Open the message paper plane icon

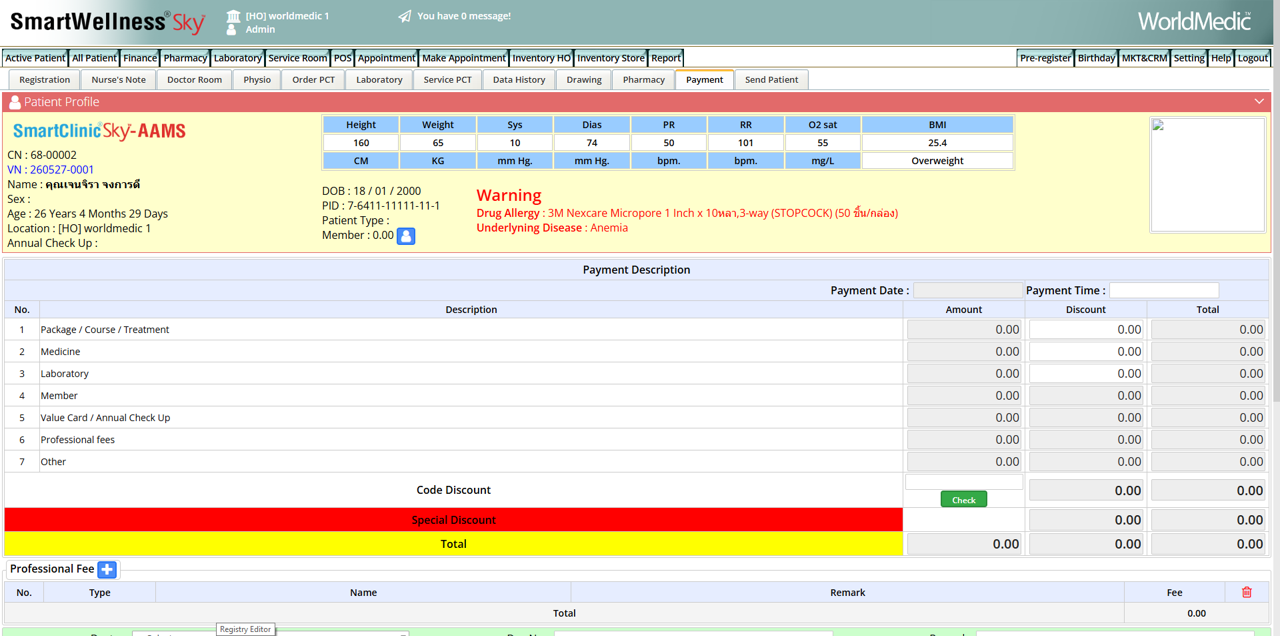click(x=404, y=16)
